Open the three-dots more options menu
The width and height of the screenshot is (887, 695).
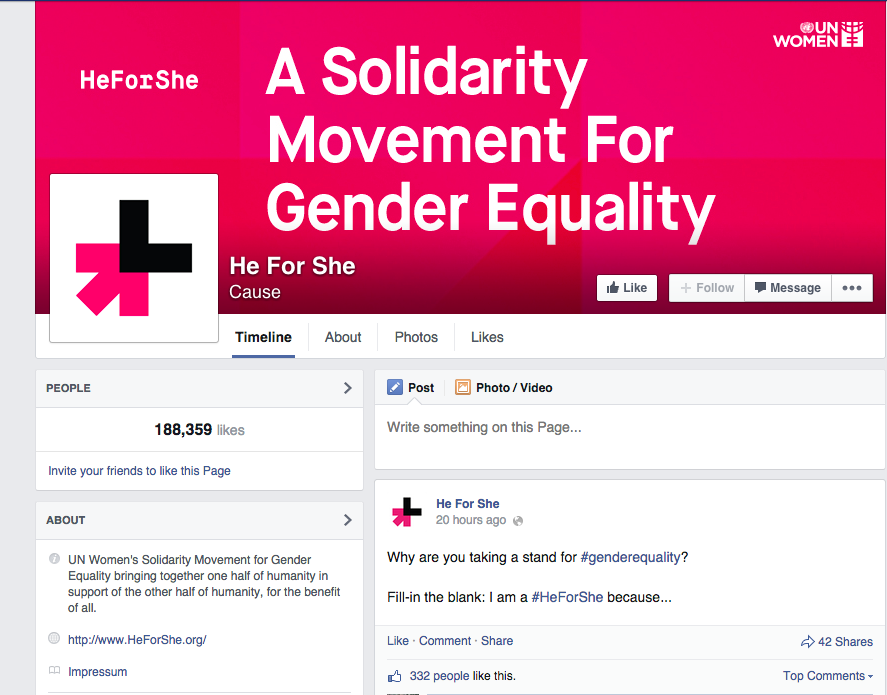coord(851,288)
